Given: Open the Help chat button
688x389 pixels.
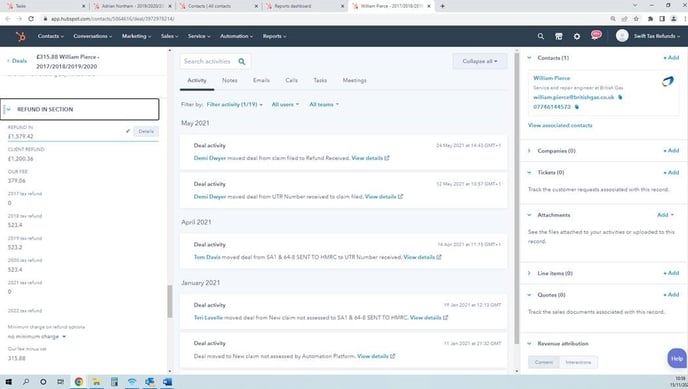Looking at the screenshot, I should click(x=677, y=358).
